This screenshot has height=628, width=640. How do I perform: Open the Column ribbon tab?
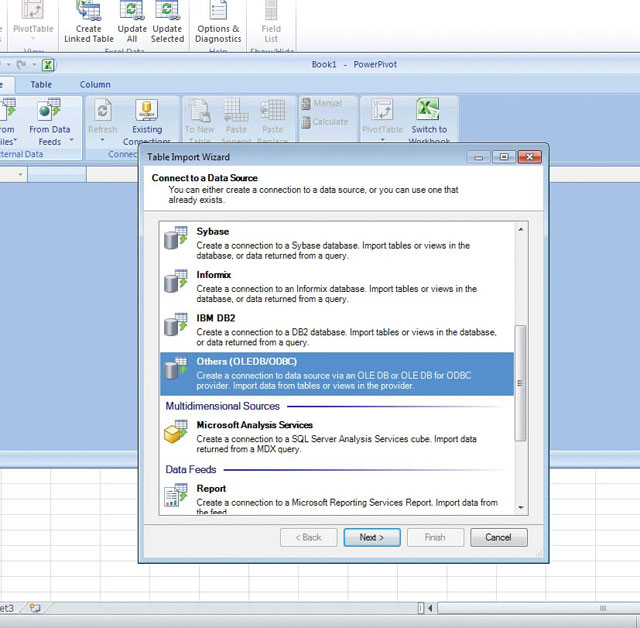tap(95, 85)
